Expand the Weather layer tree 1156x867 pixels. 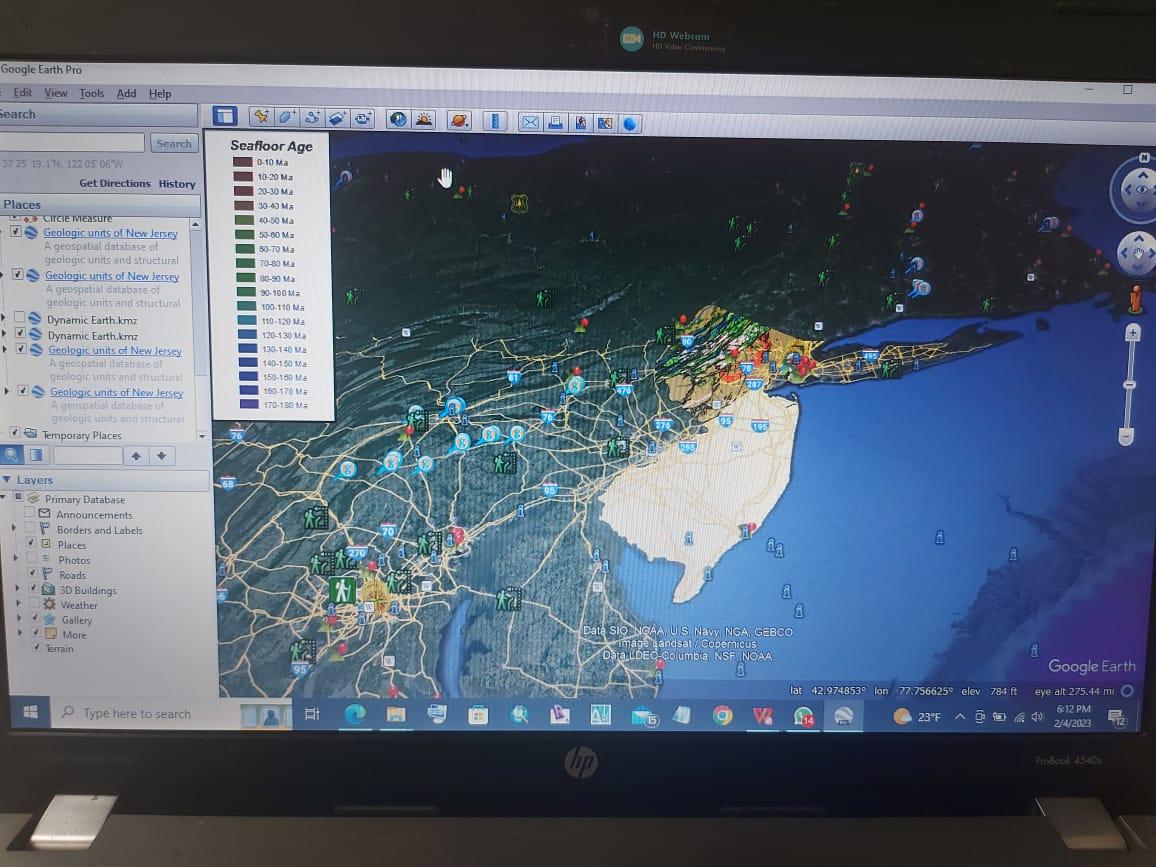pos(18,603)
